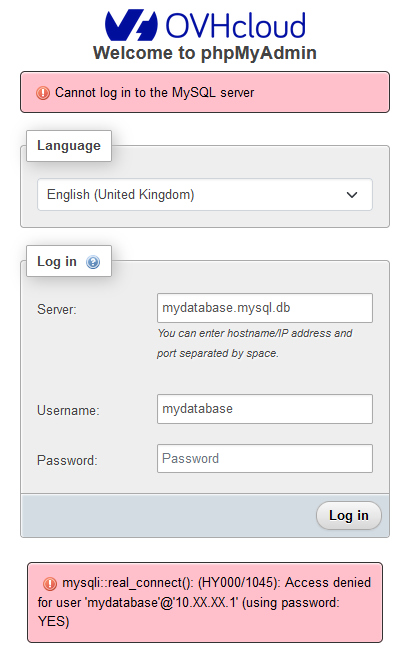
Task: Open the Log in help icon
Action: click(x=93, y=262)
